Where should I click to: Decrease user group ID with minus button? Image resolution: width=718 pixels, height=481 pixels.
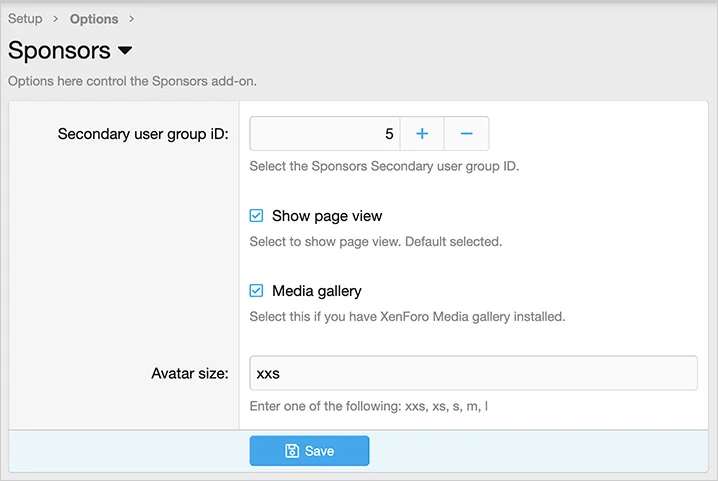[x=466, y=133]
